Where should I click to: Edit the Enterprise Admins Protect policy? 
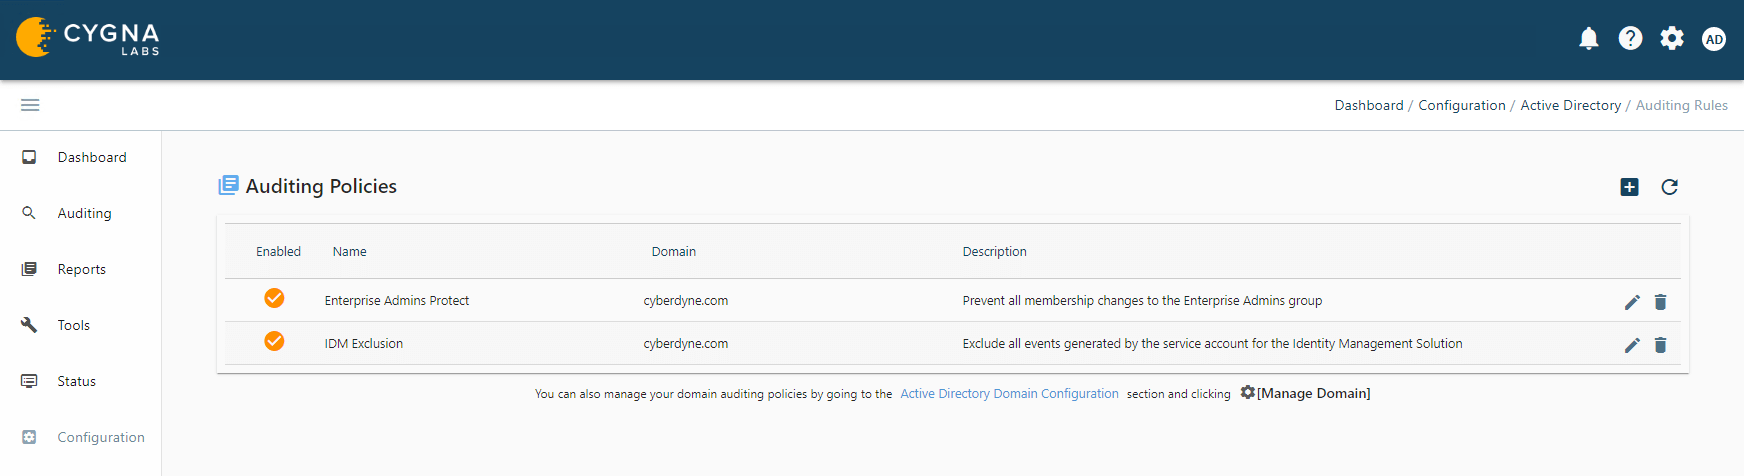[x=1632, y=302]
